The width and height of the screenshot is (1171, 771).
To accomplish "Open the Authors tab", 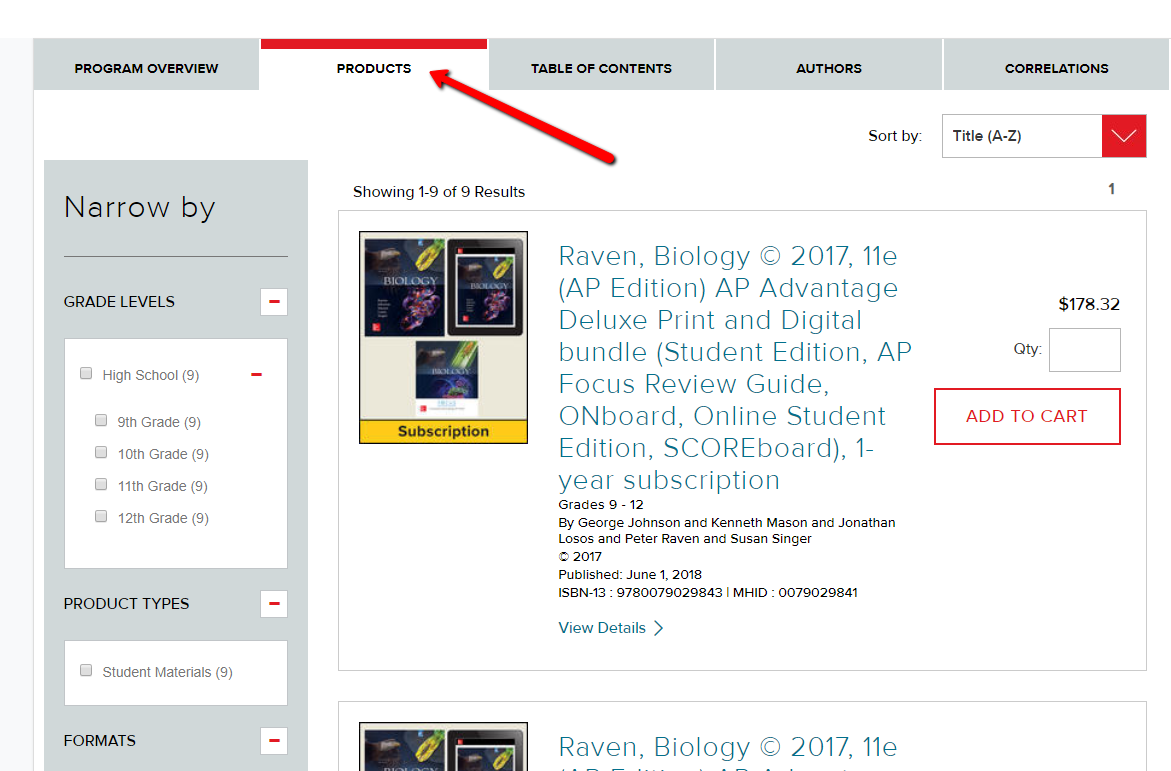I will (828, 67).
